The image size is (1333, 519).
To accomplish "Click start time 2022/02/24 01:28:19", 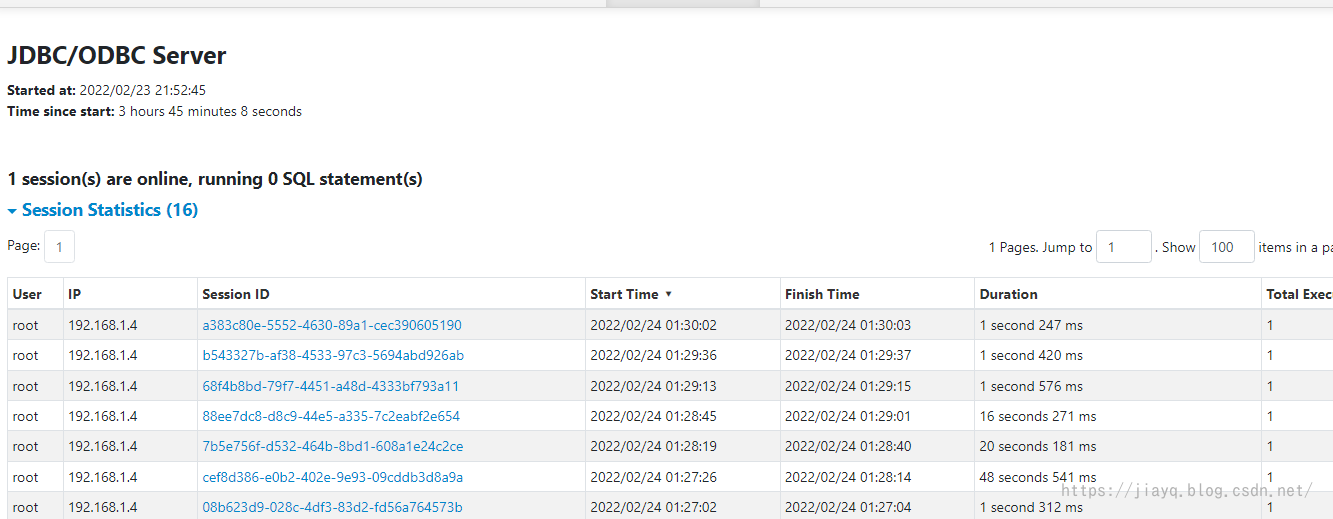I will coord(653,446).
